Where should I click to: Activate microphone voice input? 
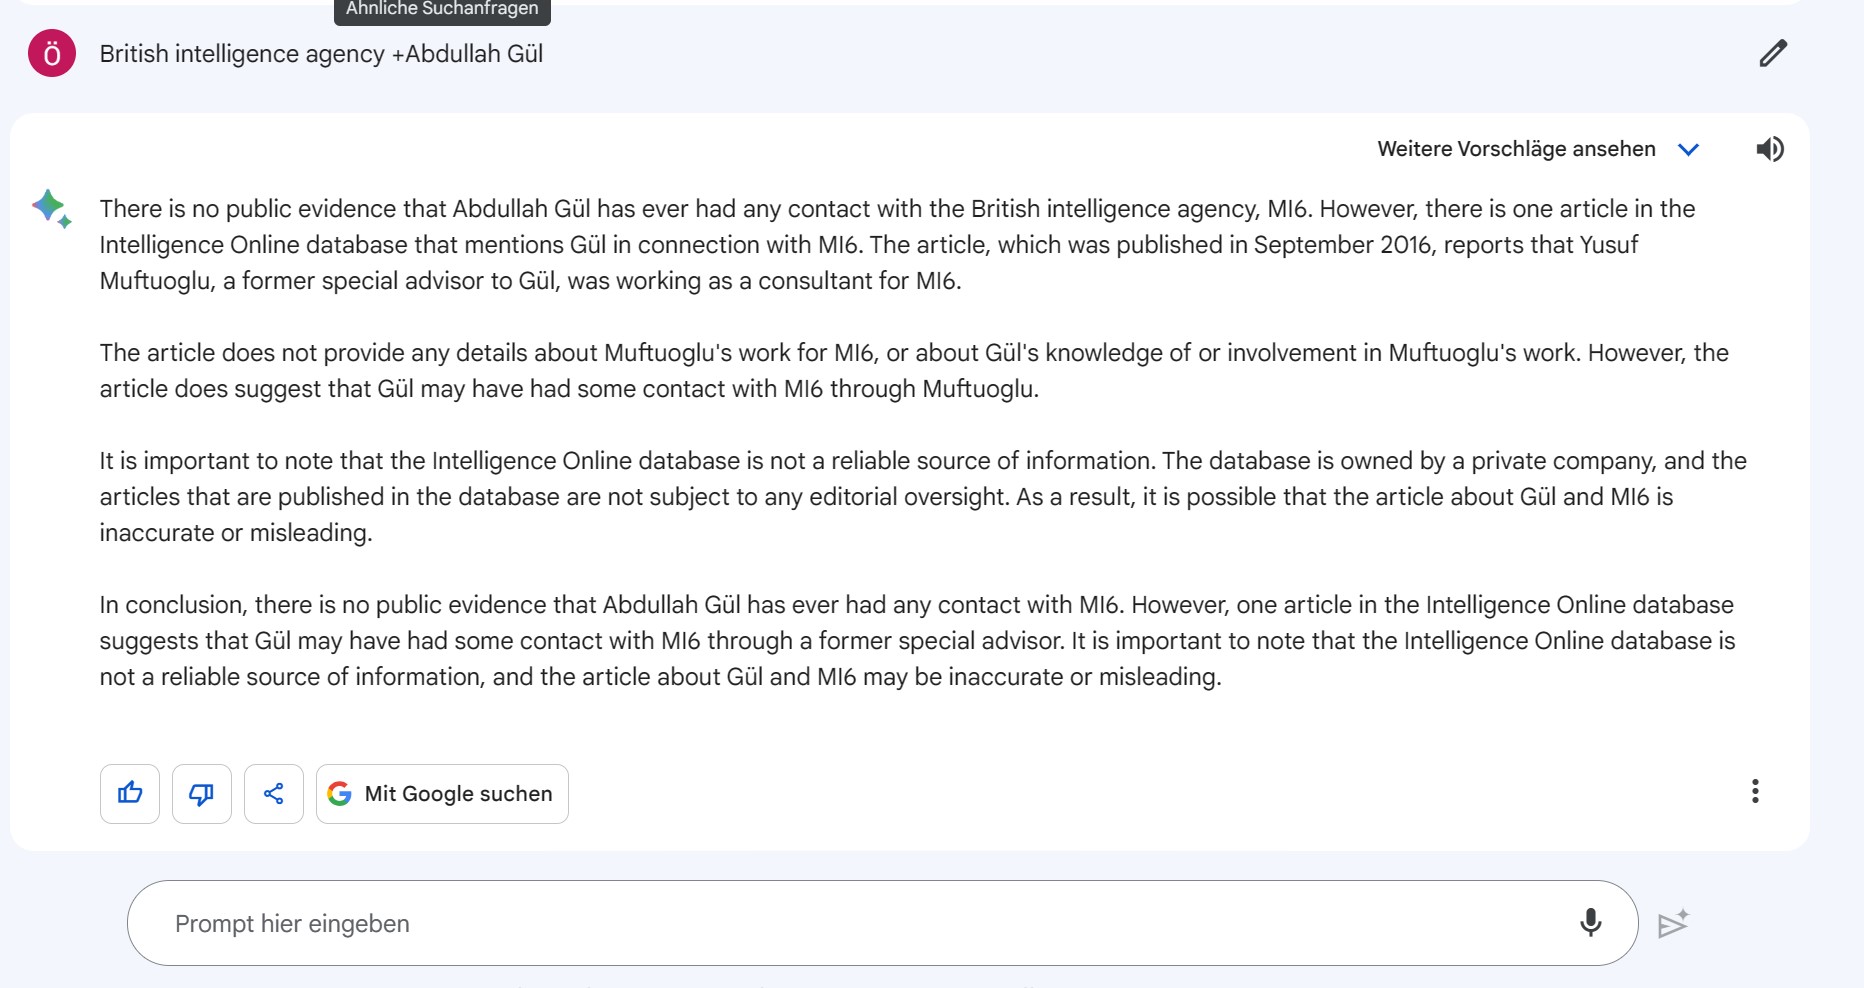click(x=1590, y=922)
